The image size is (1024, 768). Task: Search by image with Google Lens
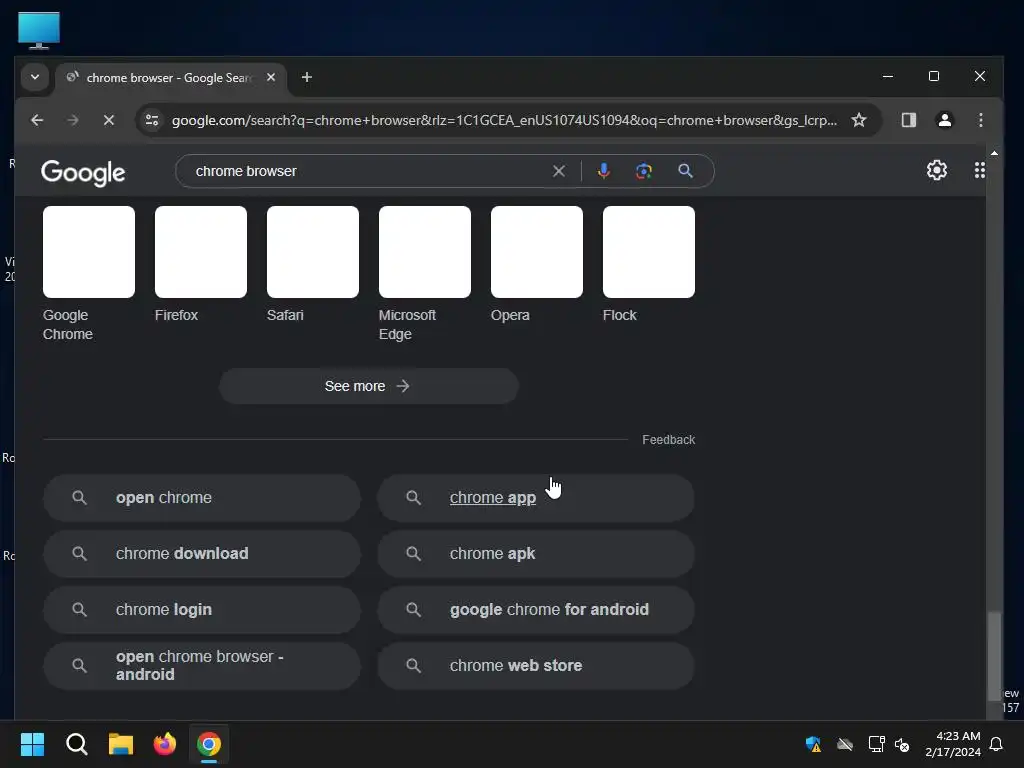click(x=644, y=171)
